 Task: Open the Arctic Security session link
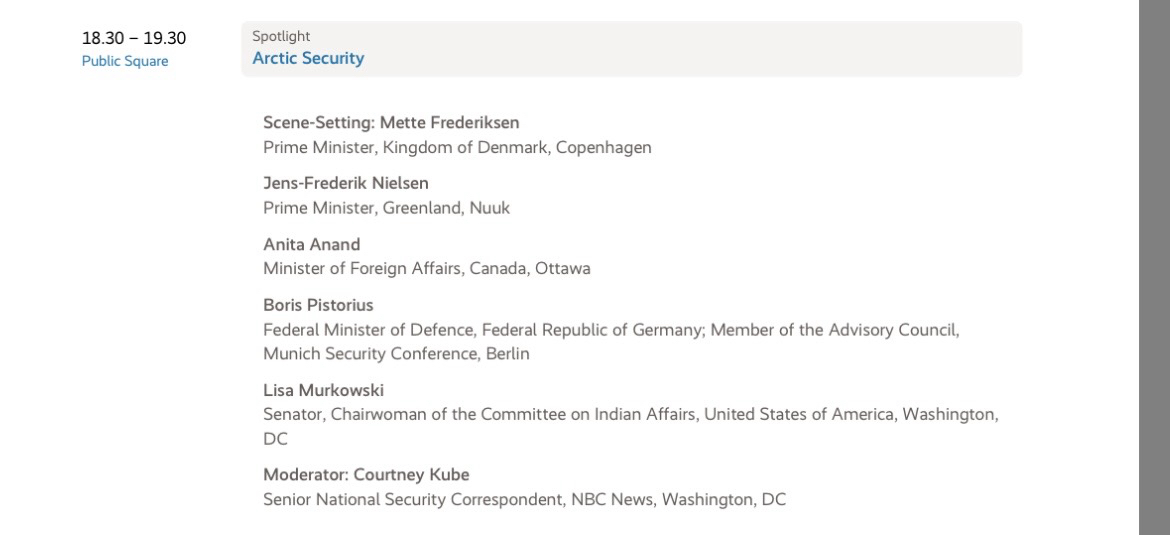coord(308,58)
